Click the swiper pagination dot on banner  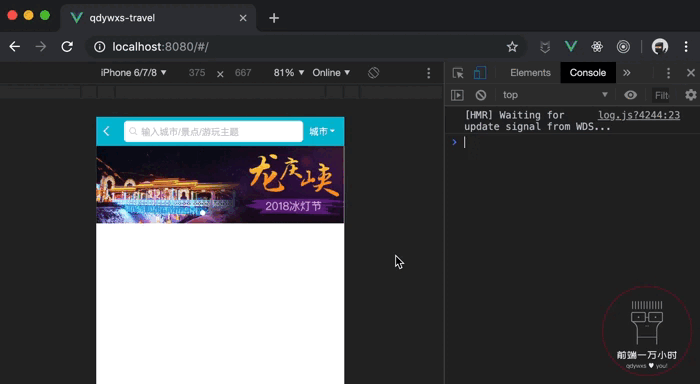203,213
